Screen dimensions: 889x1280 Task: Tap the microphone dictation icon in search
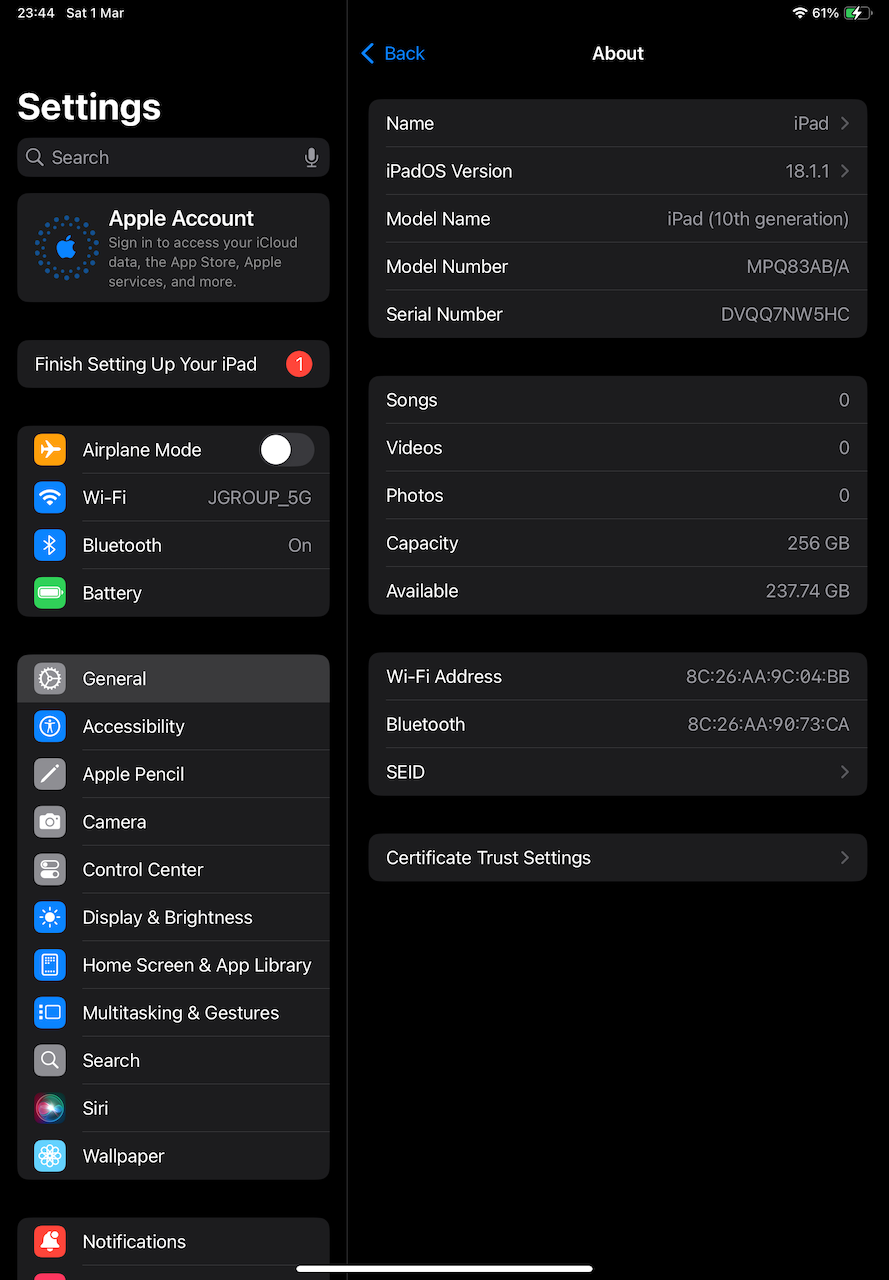tap(312, 157)
